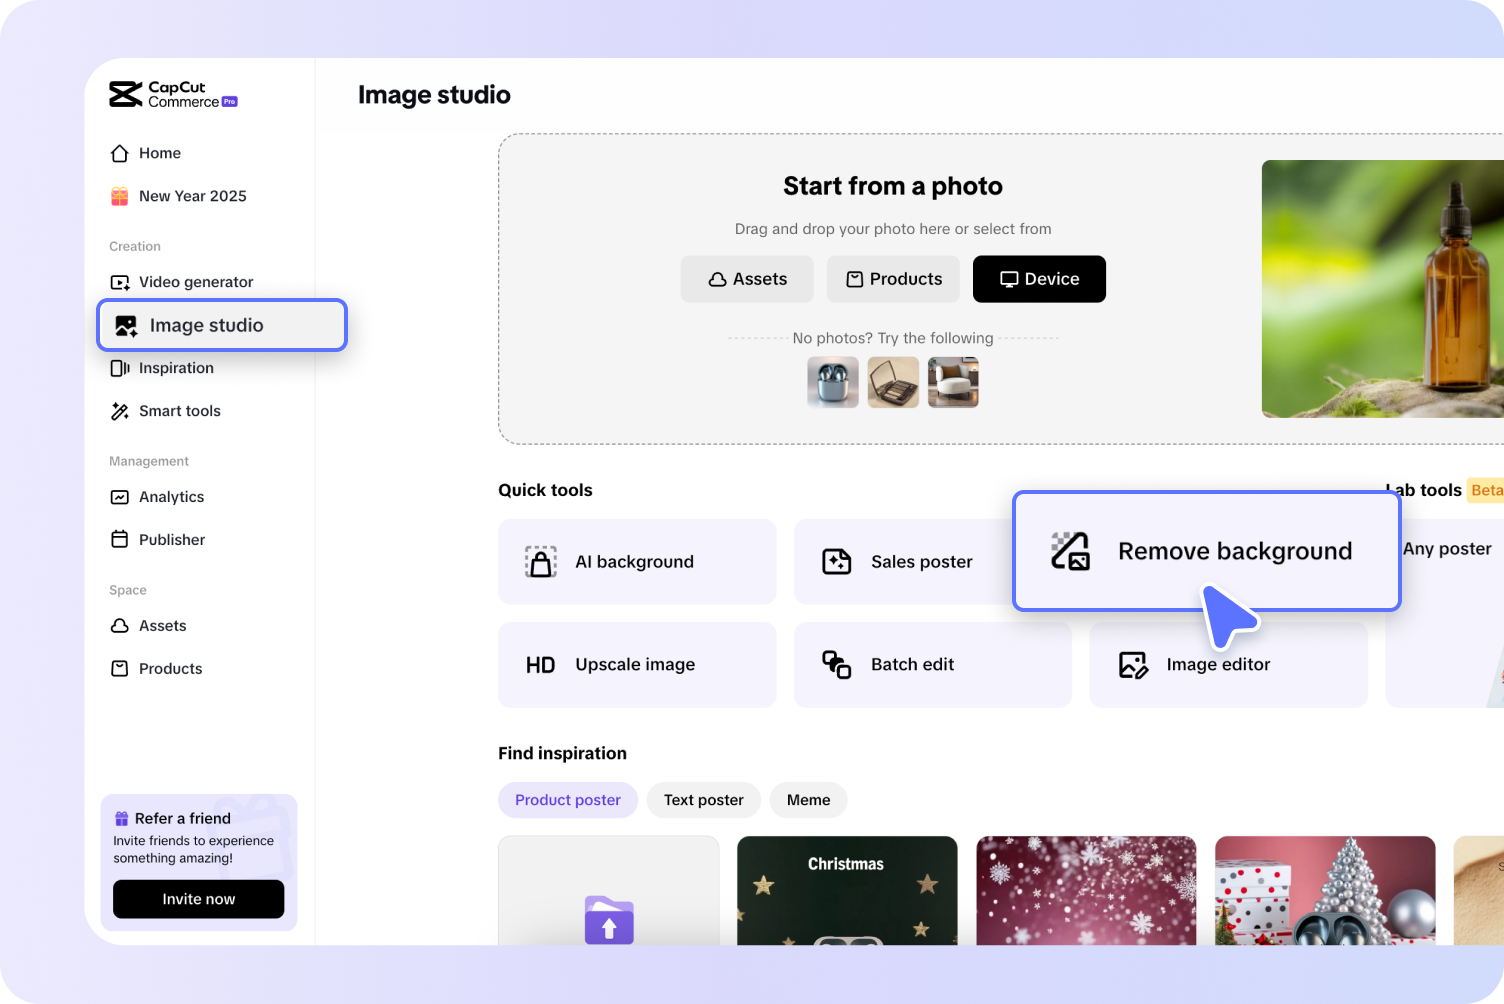Select the Meme inspiration tab
Screen dimensions: 1504x1004
pyautogui.click(x=808, y=800)
